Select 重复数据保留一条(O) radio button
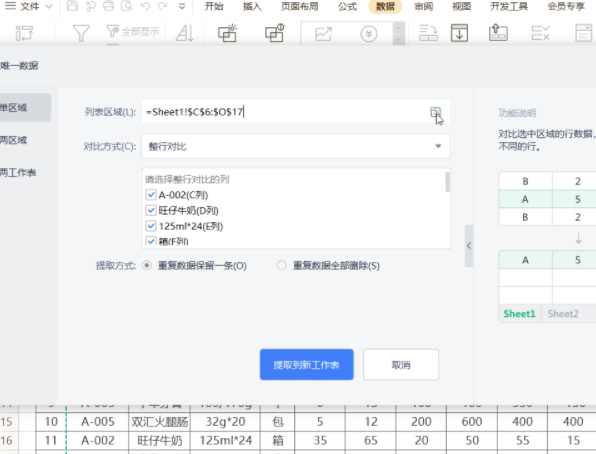596x454 pixels. [x=147, y=265]
